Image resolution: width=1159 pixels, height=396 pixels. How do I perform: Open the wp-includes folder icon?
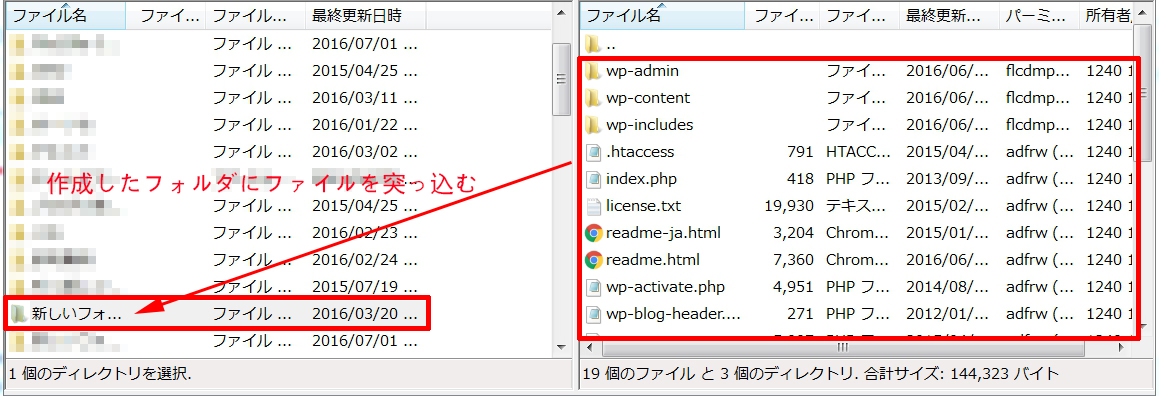point(593,125)
